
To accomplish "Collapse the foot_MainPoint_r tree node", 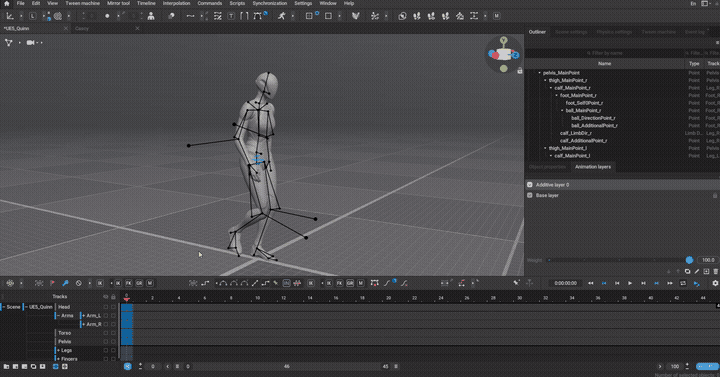I will 557,96.
